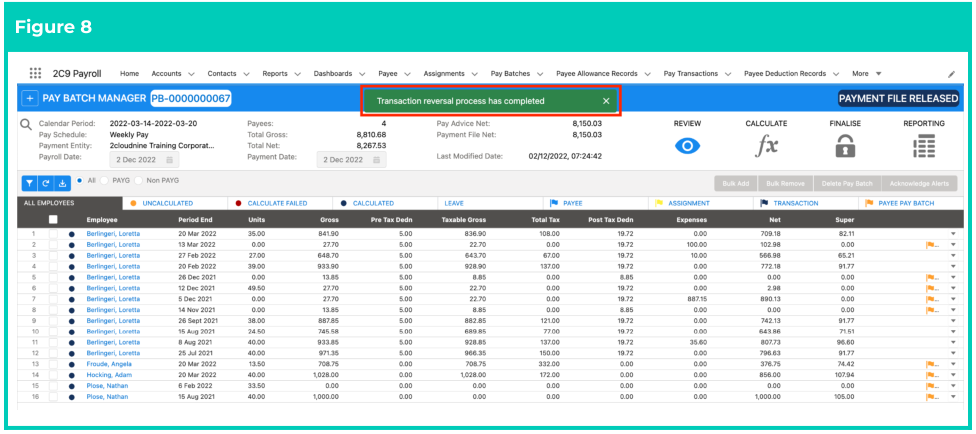Tick checkbox for row 16 Plose 15 Aug 2021
This screenshot has height=434, width=976.
coord(54,397)
